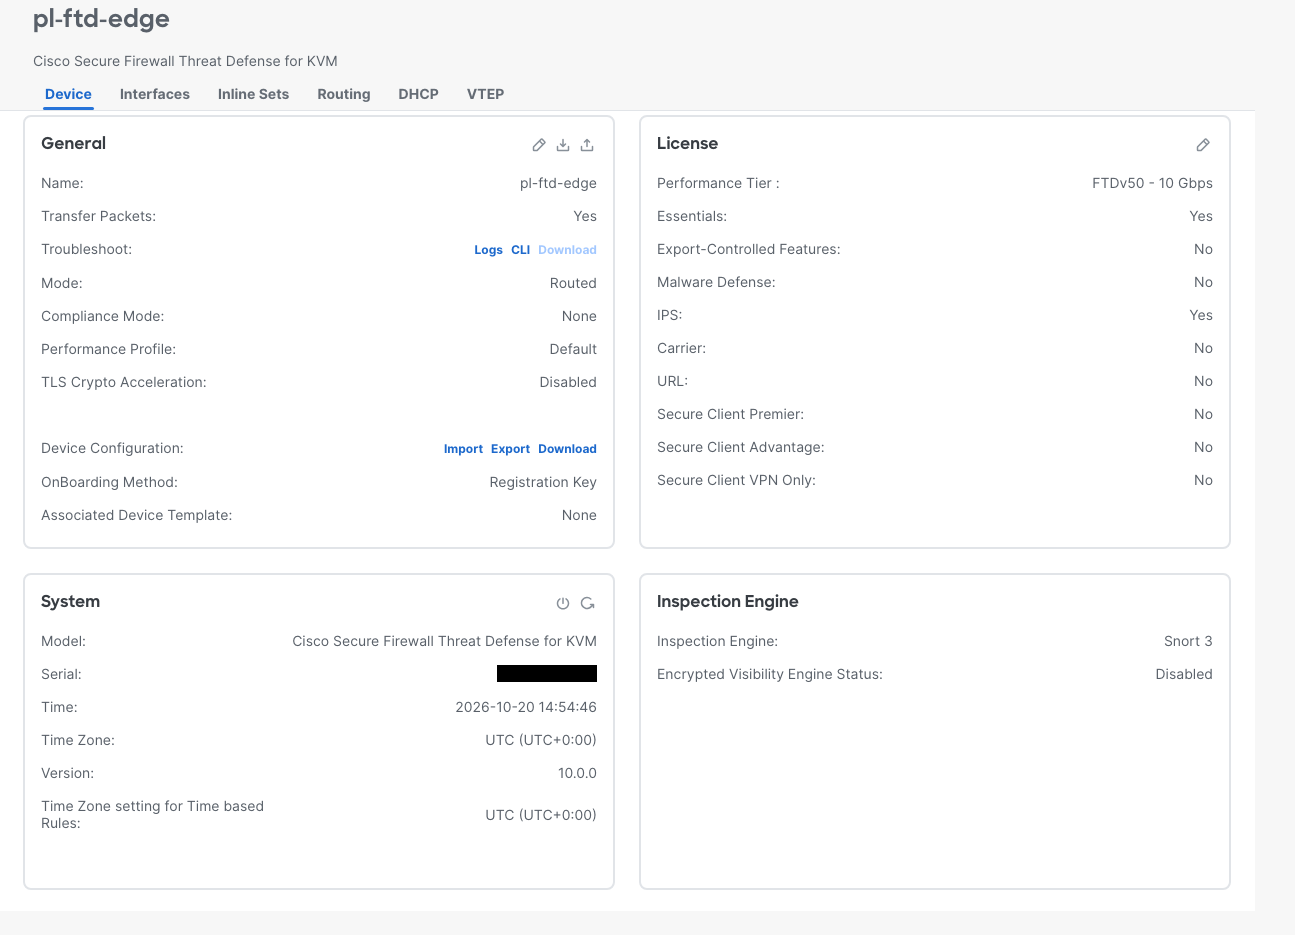Image resolution: width=1295 pixels, height=935 pixels.
Task: Go to the Inline Sets tab
Action: coord(253,94)
